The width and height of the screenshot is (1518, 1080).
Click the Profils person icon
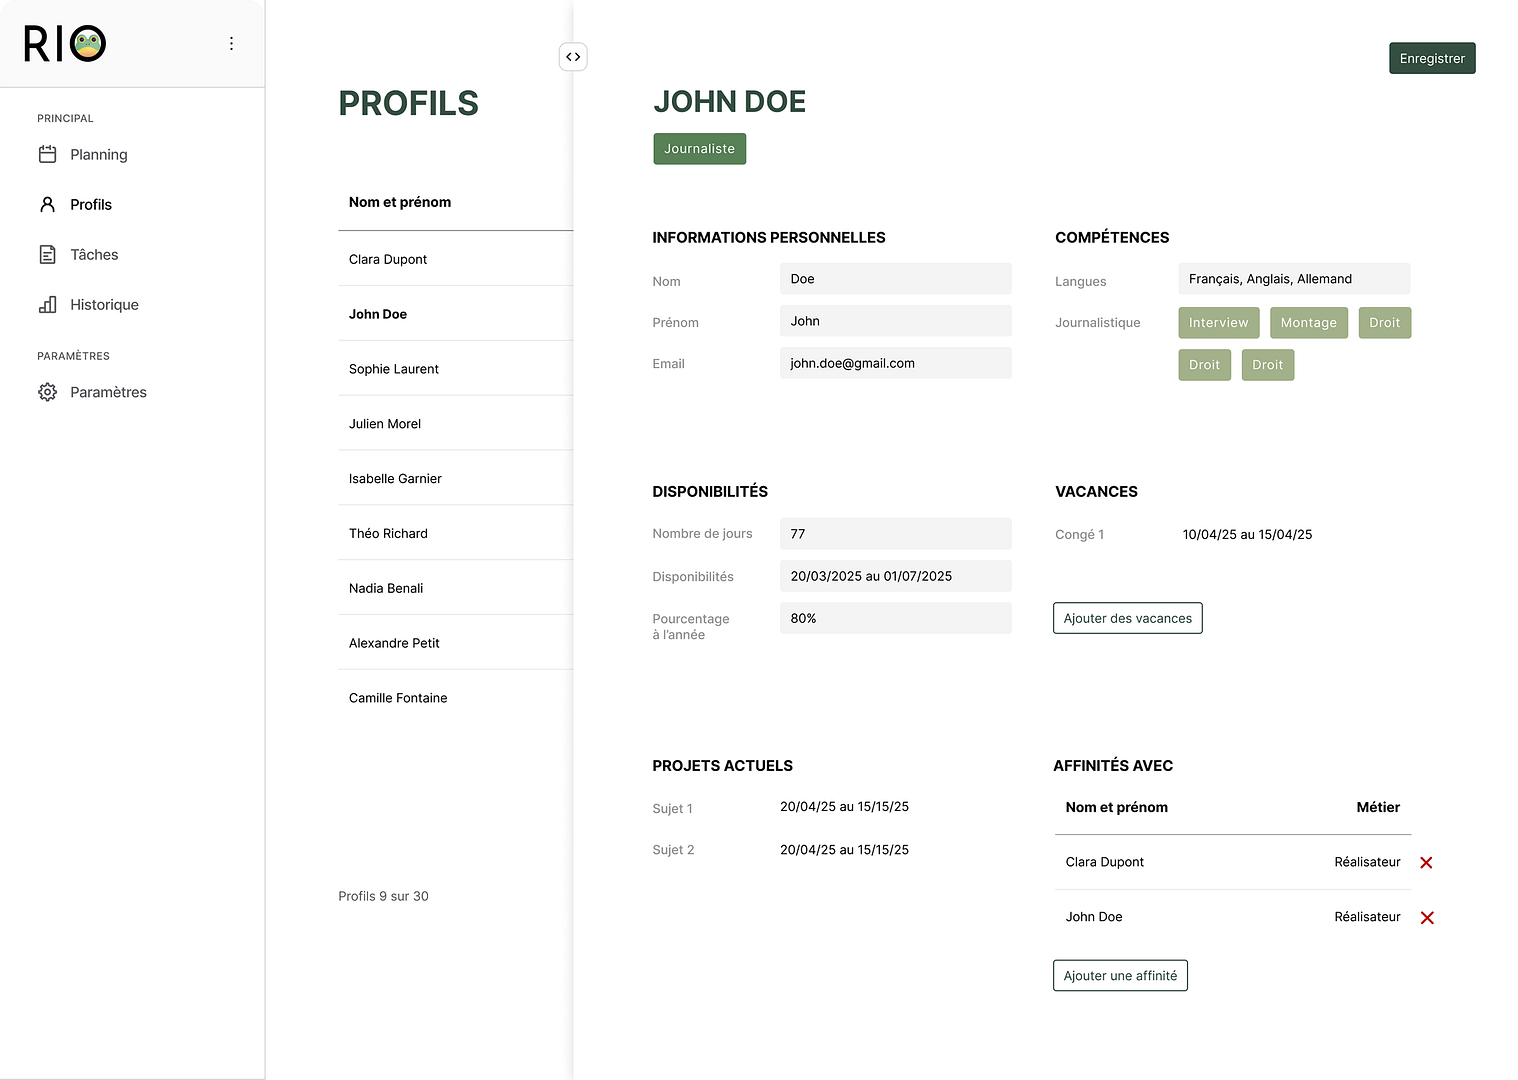47,204
